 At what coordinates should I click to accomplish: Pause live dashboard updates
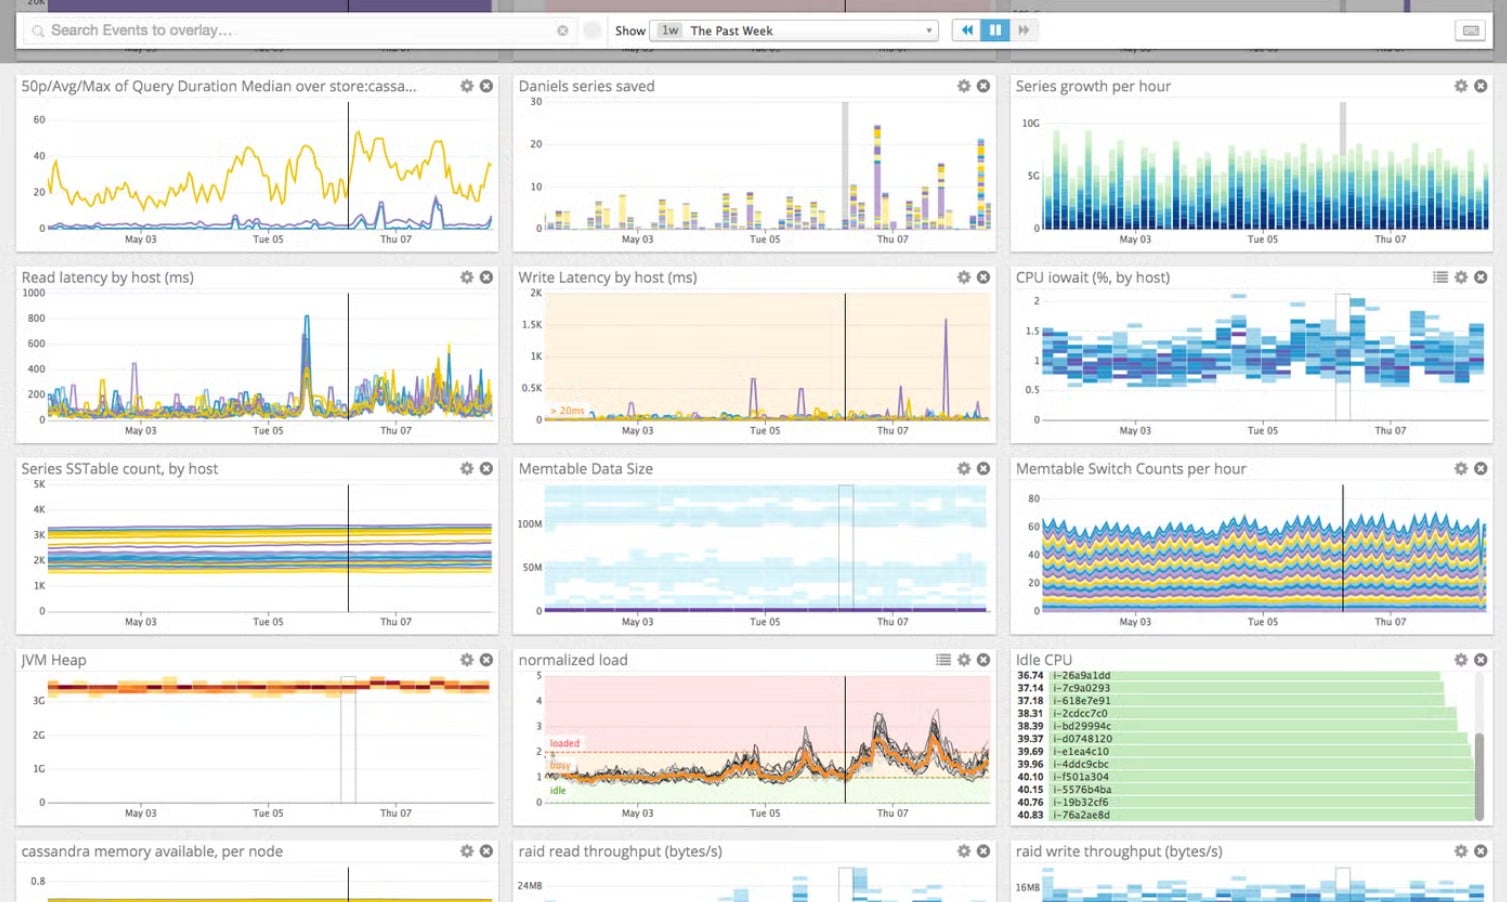(995, 31)
